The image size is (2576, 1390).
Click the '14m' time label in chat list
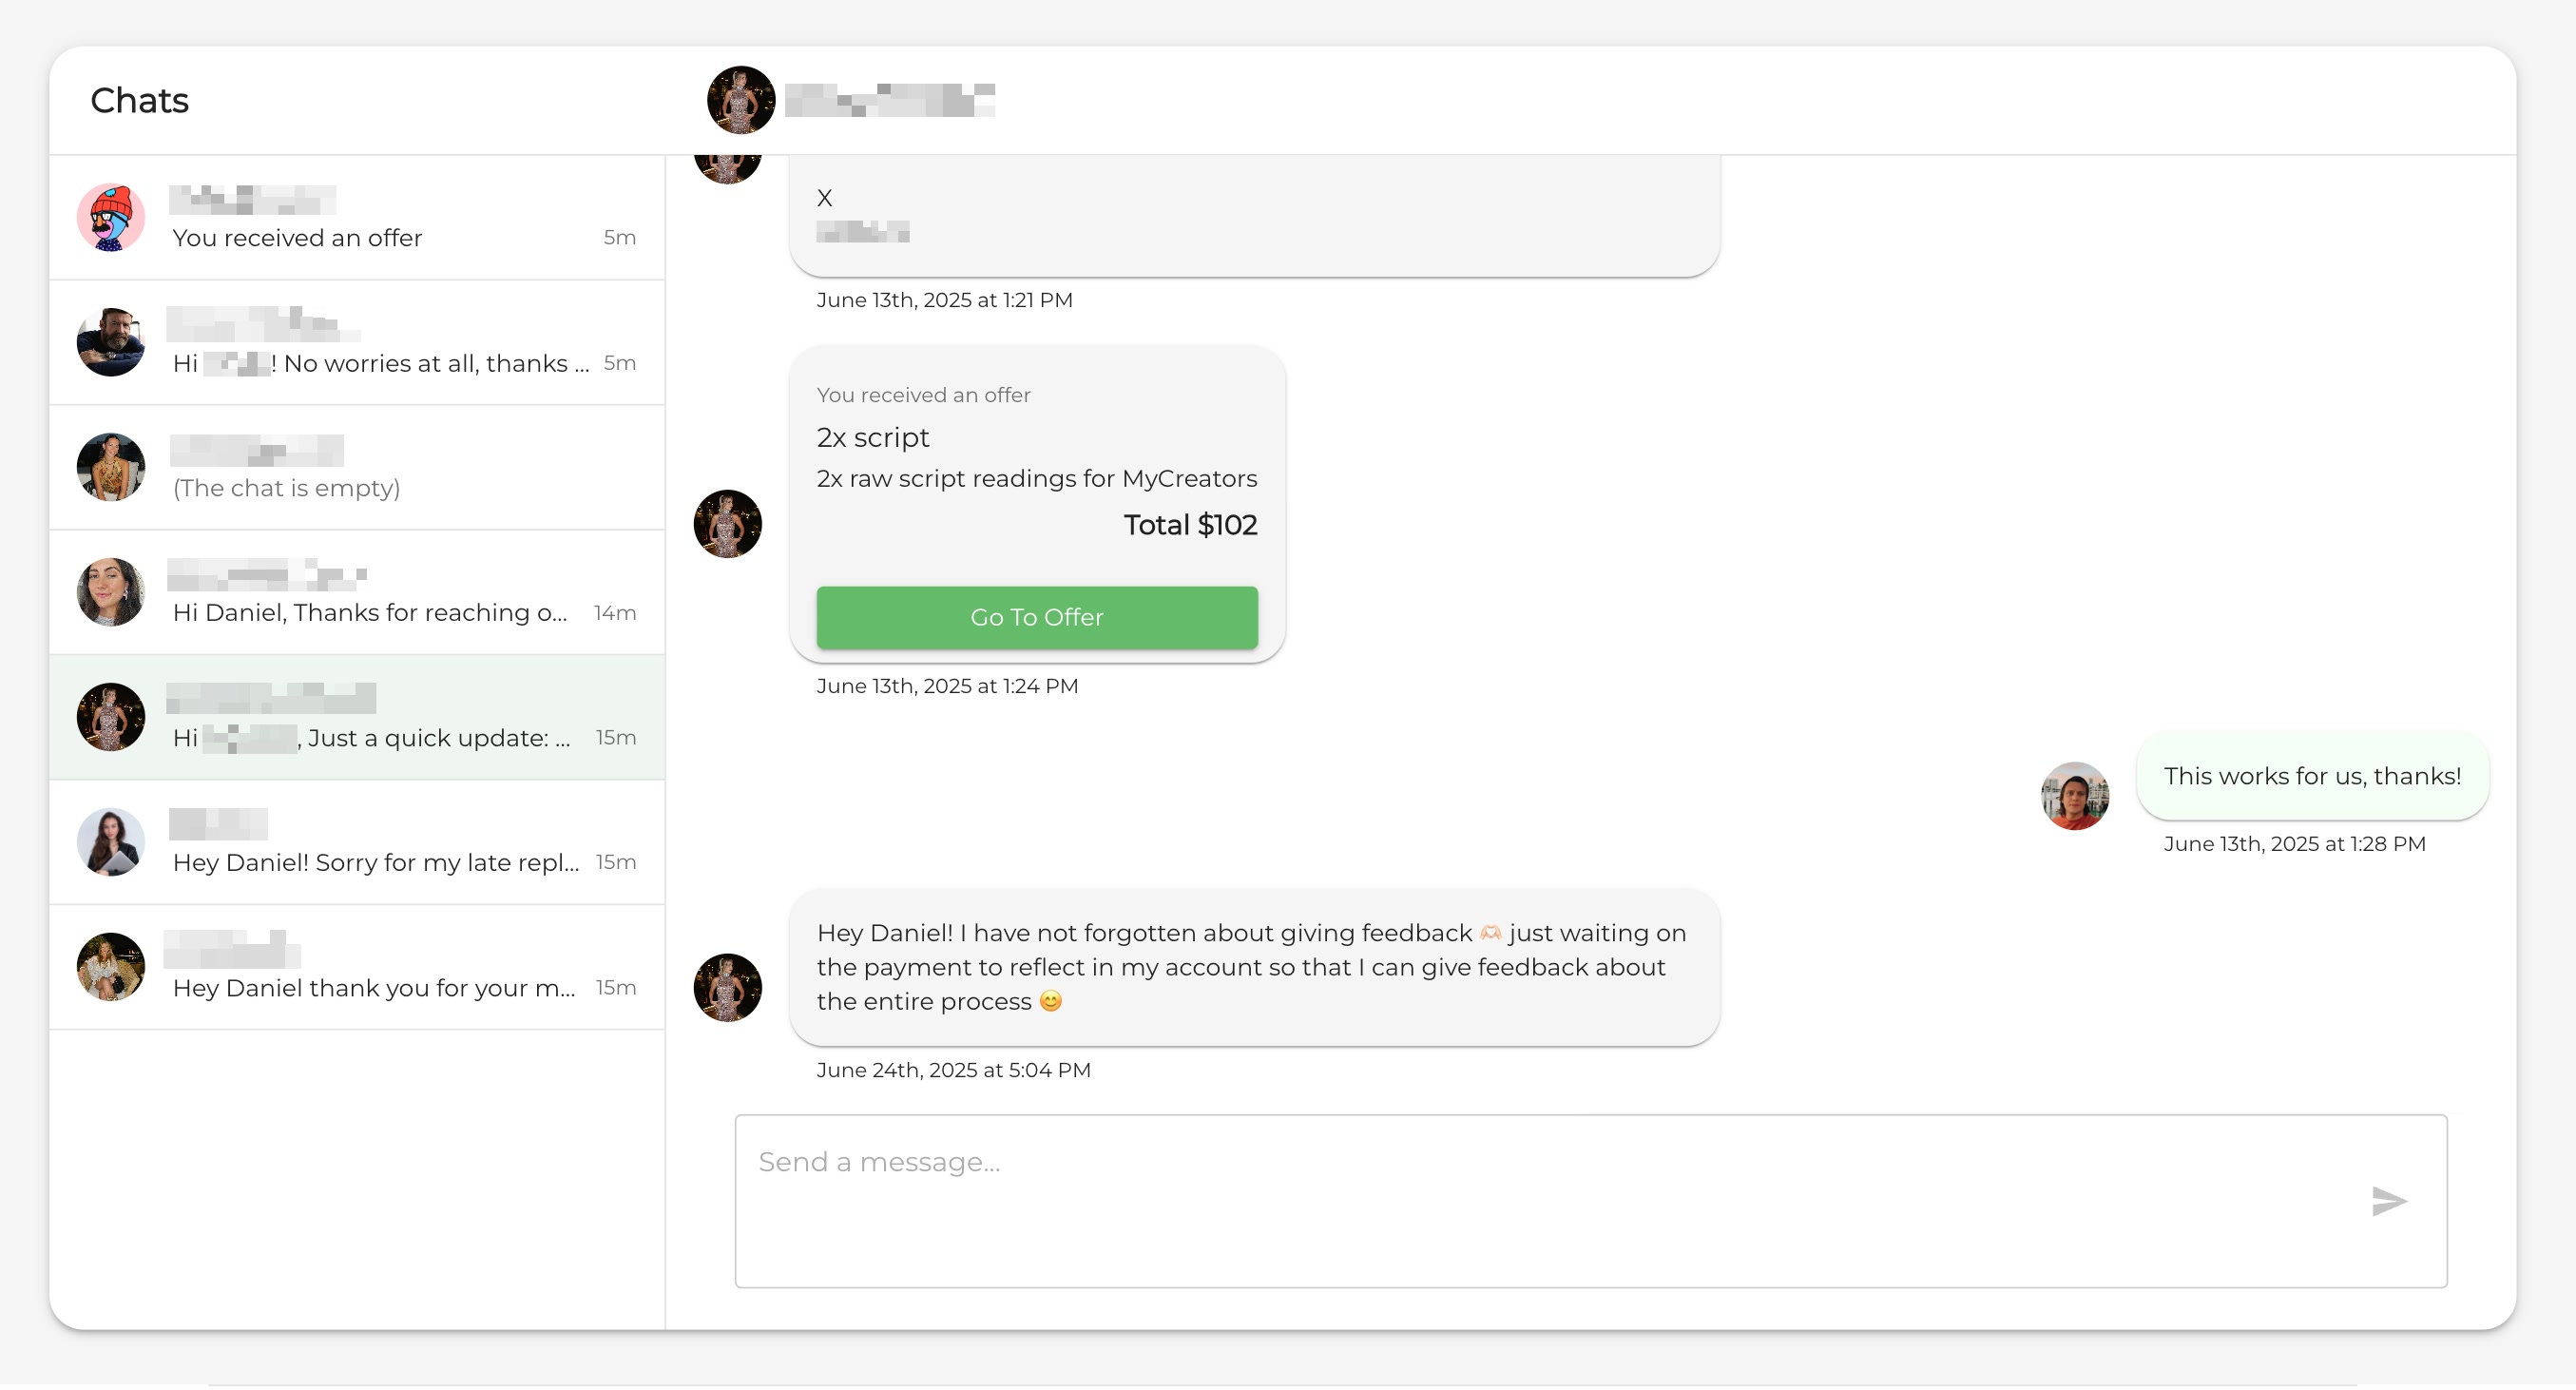[615, 613]
